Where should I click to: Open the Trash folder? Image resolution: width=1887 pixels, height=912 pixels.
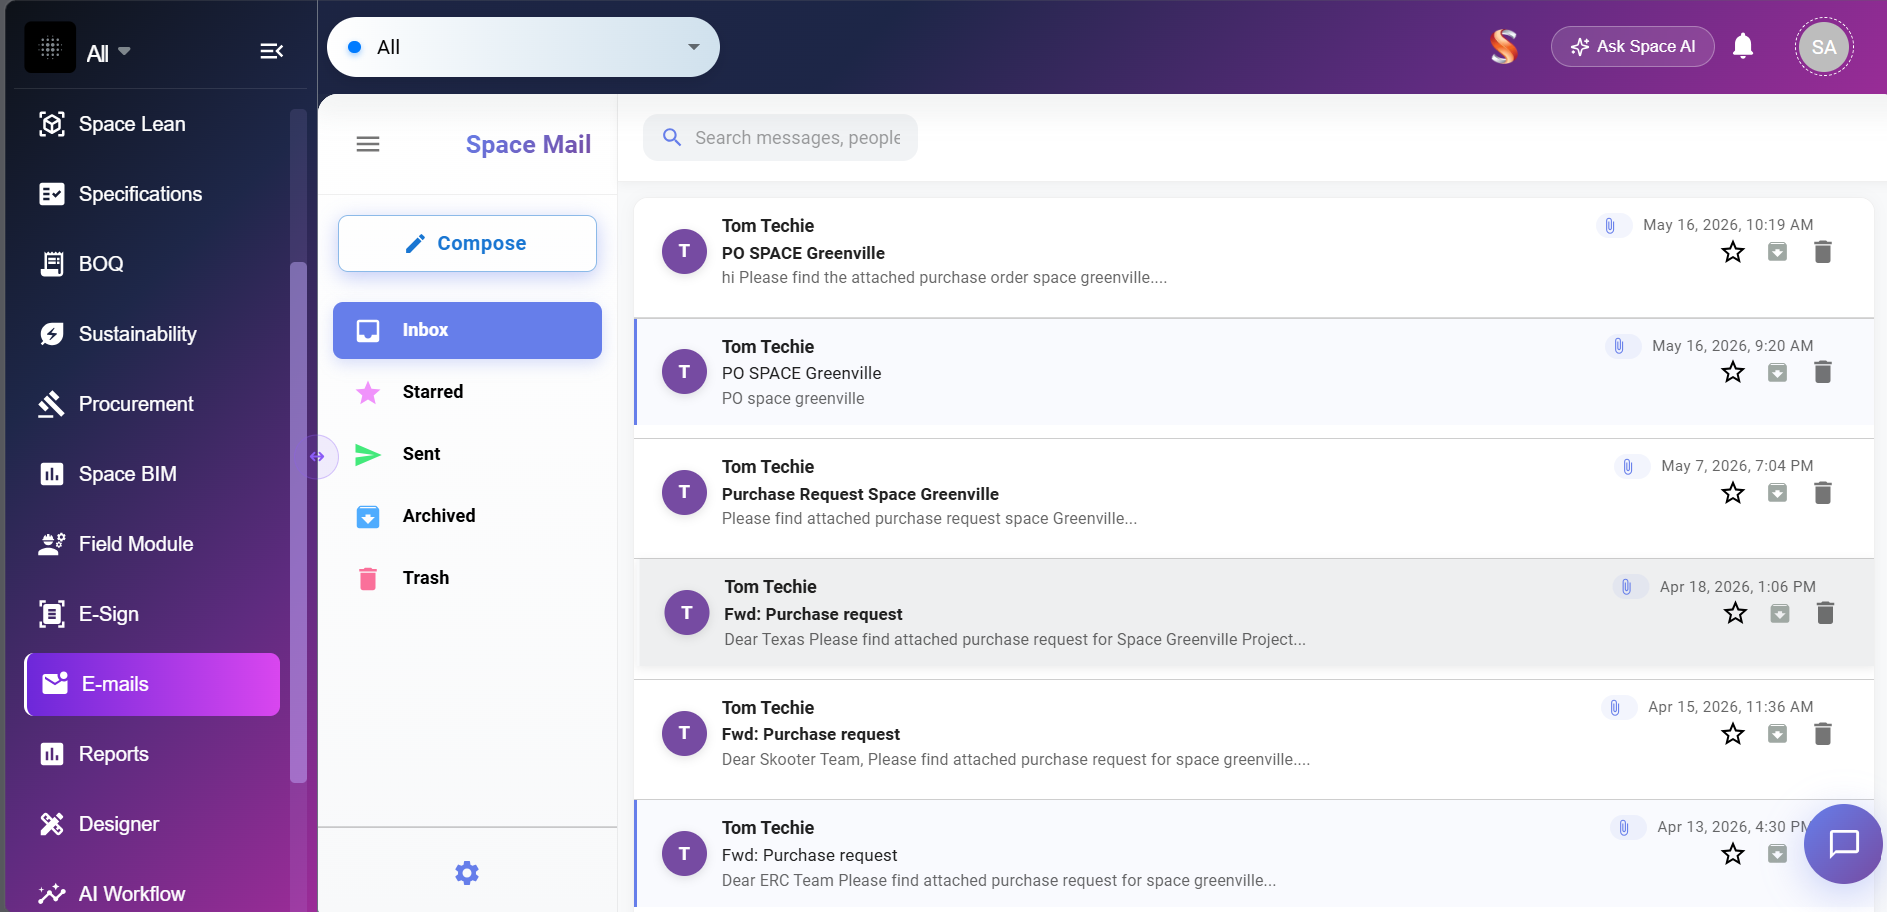467,578
